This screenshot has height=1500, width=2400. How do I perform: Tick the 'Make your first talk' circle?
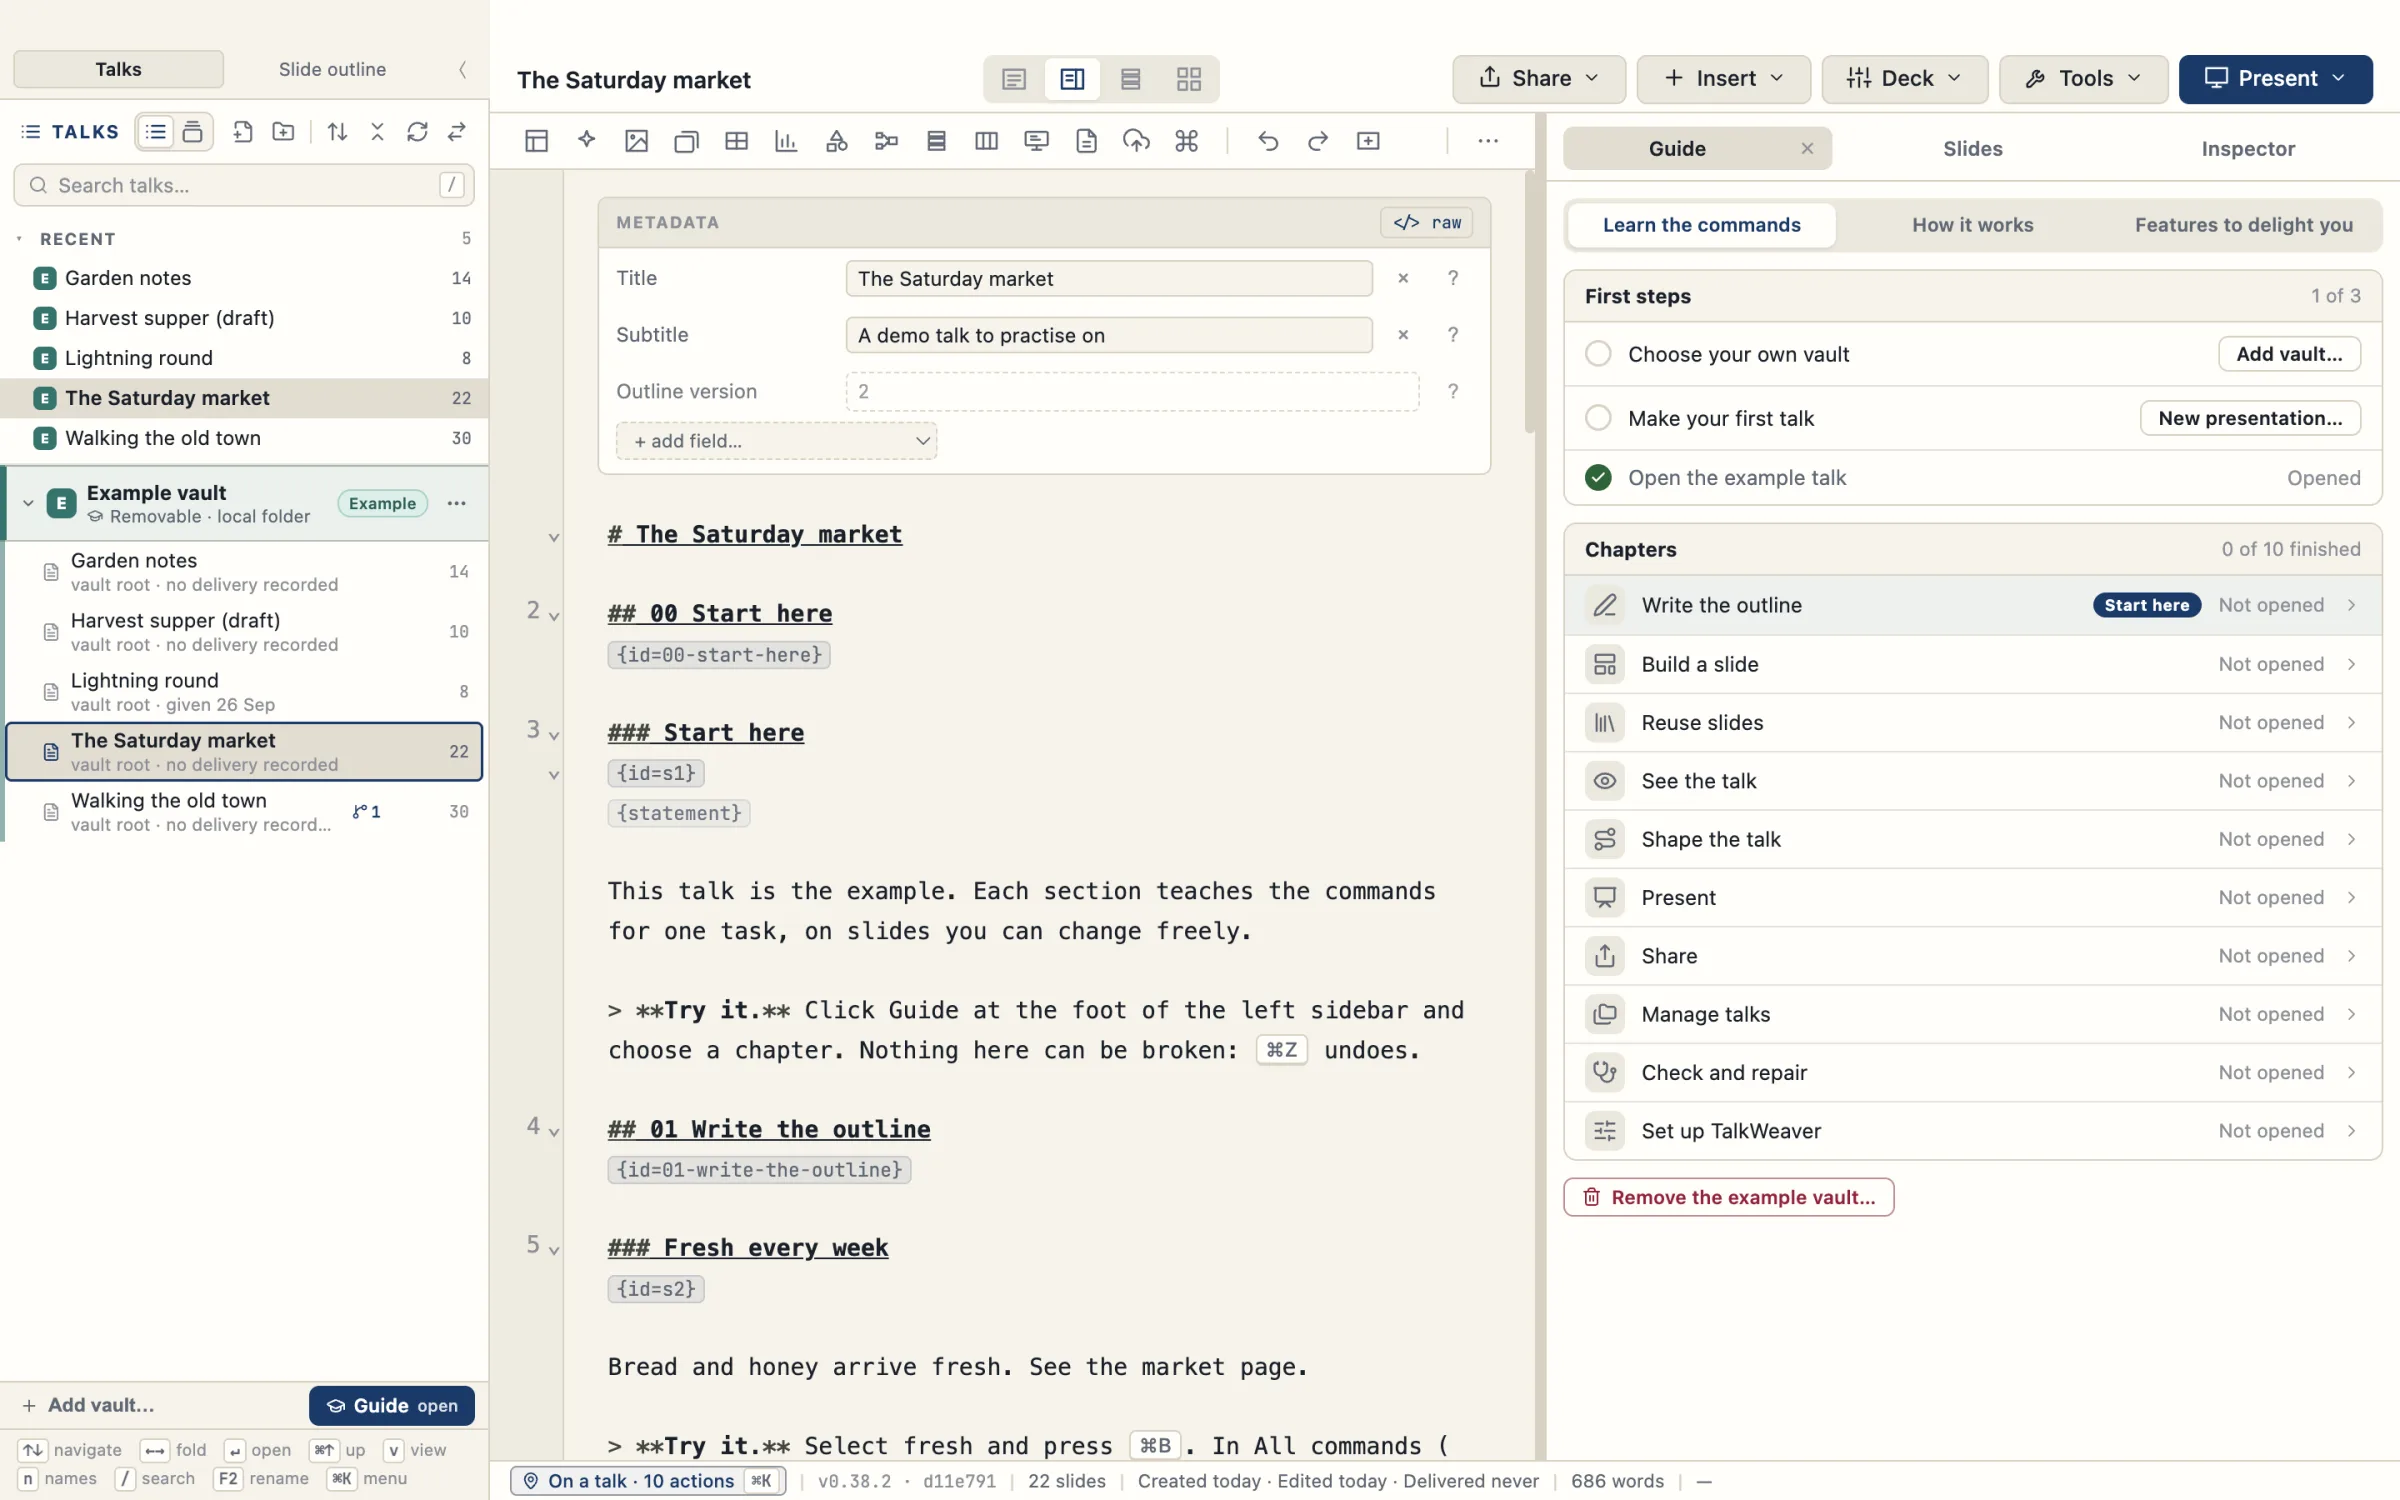pos(1598,418)
